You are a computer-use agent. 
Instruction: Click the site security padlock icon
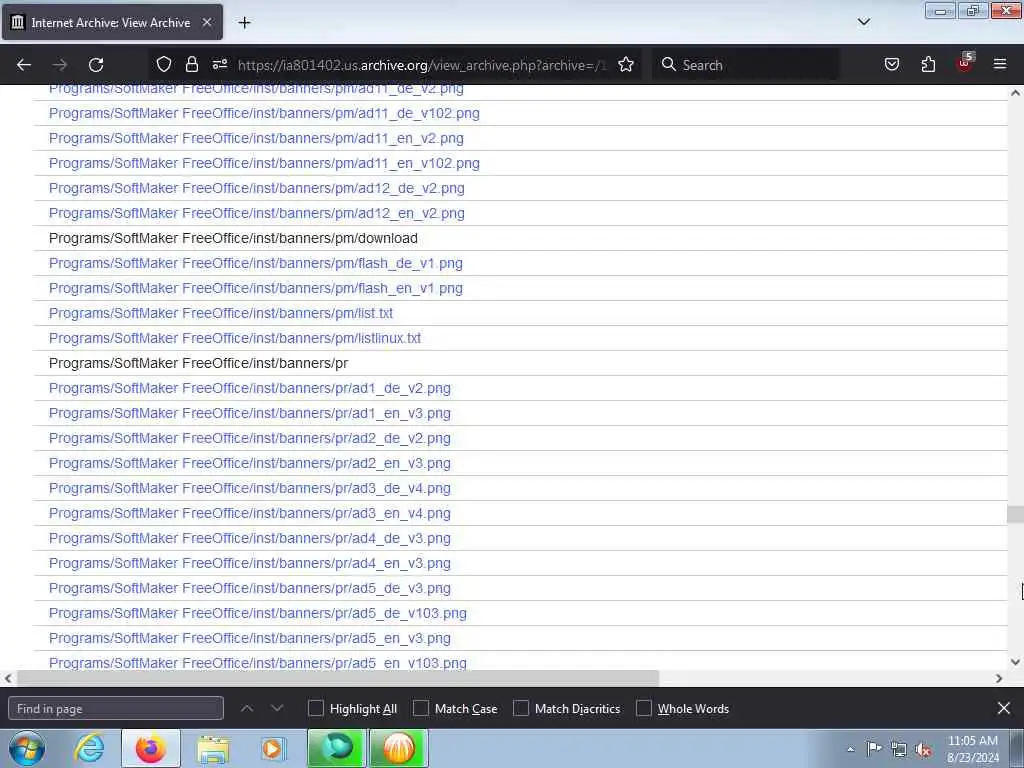tap(191, 65)
